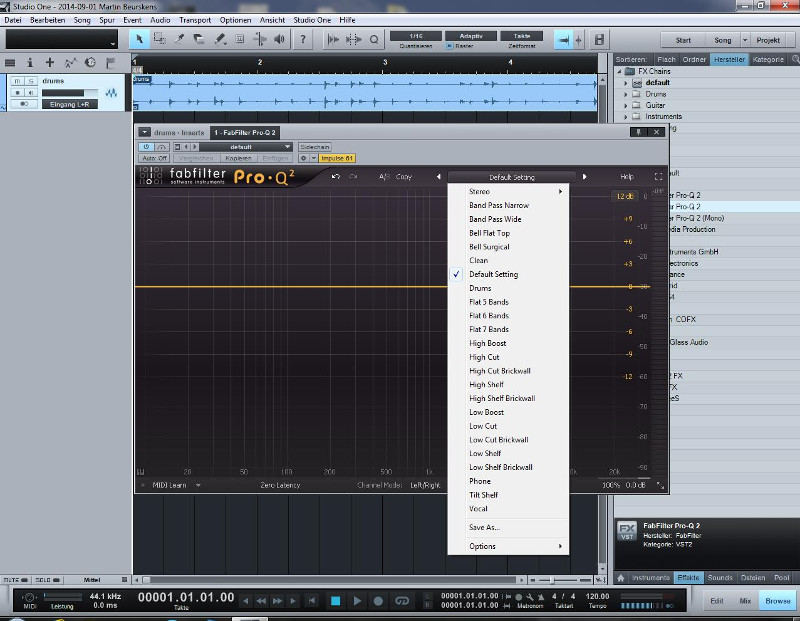Open MIDI Learn dropdown arrow
Viewport: 800px width, 621px height.
[198, 485]
